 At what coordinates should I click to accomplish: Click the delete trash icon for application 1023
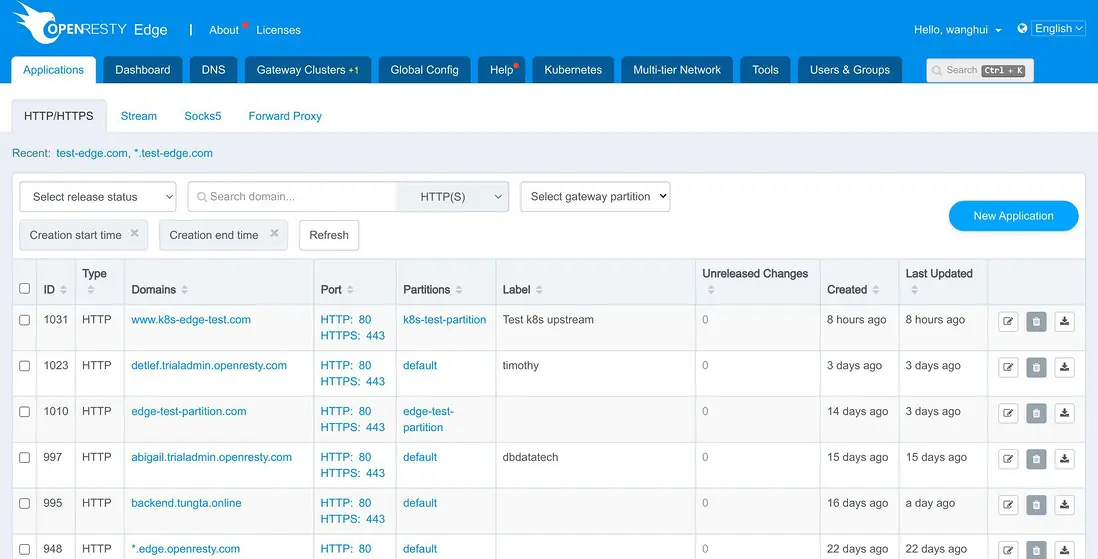[1036, 367]
